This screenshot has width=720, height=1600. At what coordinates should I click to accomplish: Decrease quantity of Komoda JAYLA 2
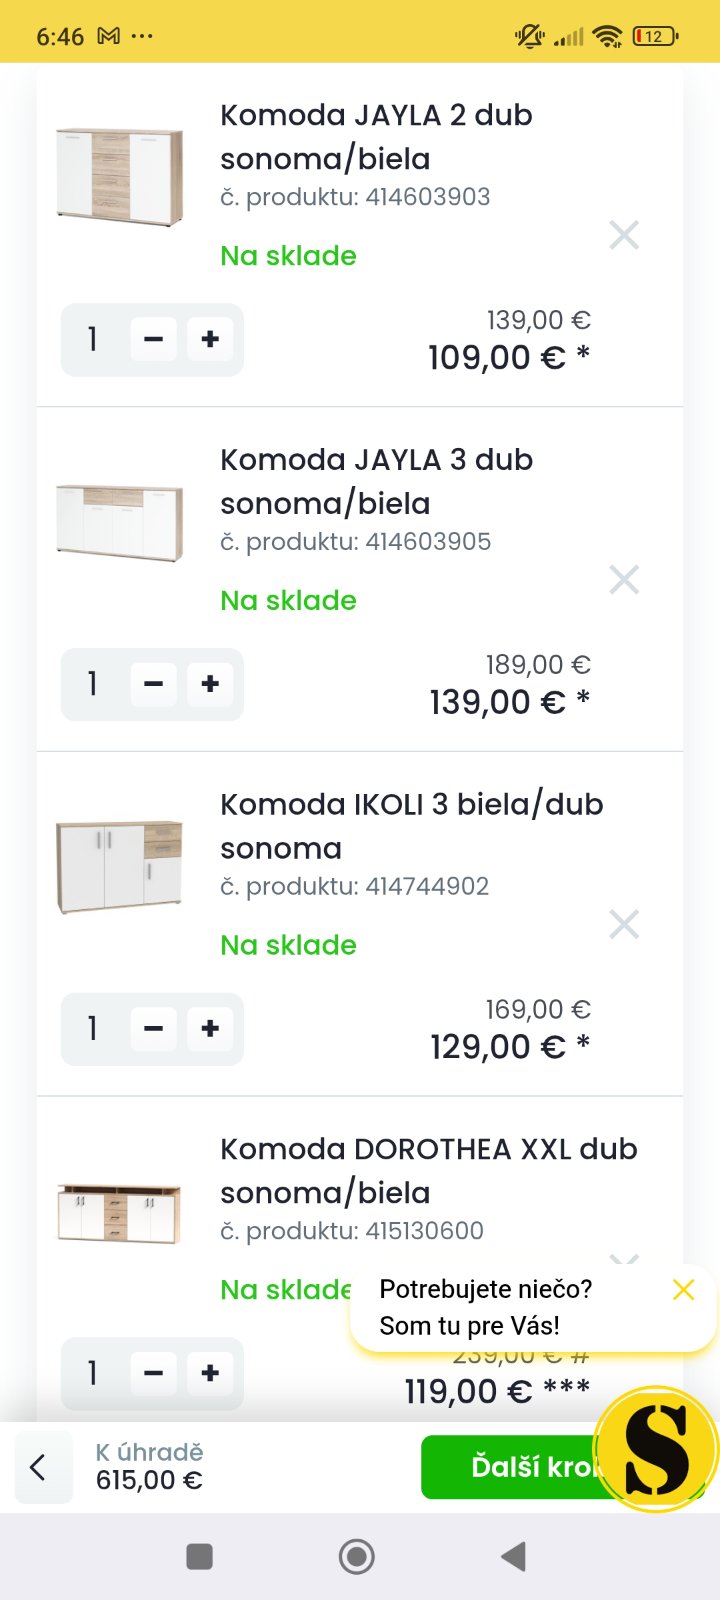[x=154, y=340]
